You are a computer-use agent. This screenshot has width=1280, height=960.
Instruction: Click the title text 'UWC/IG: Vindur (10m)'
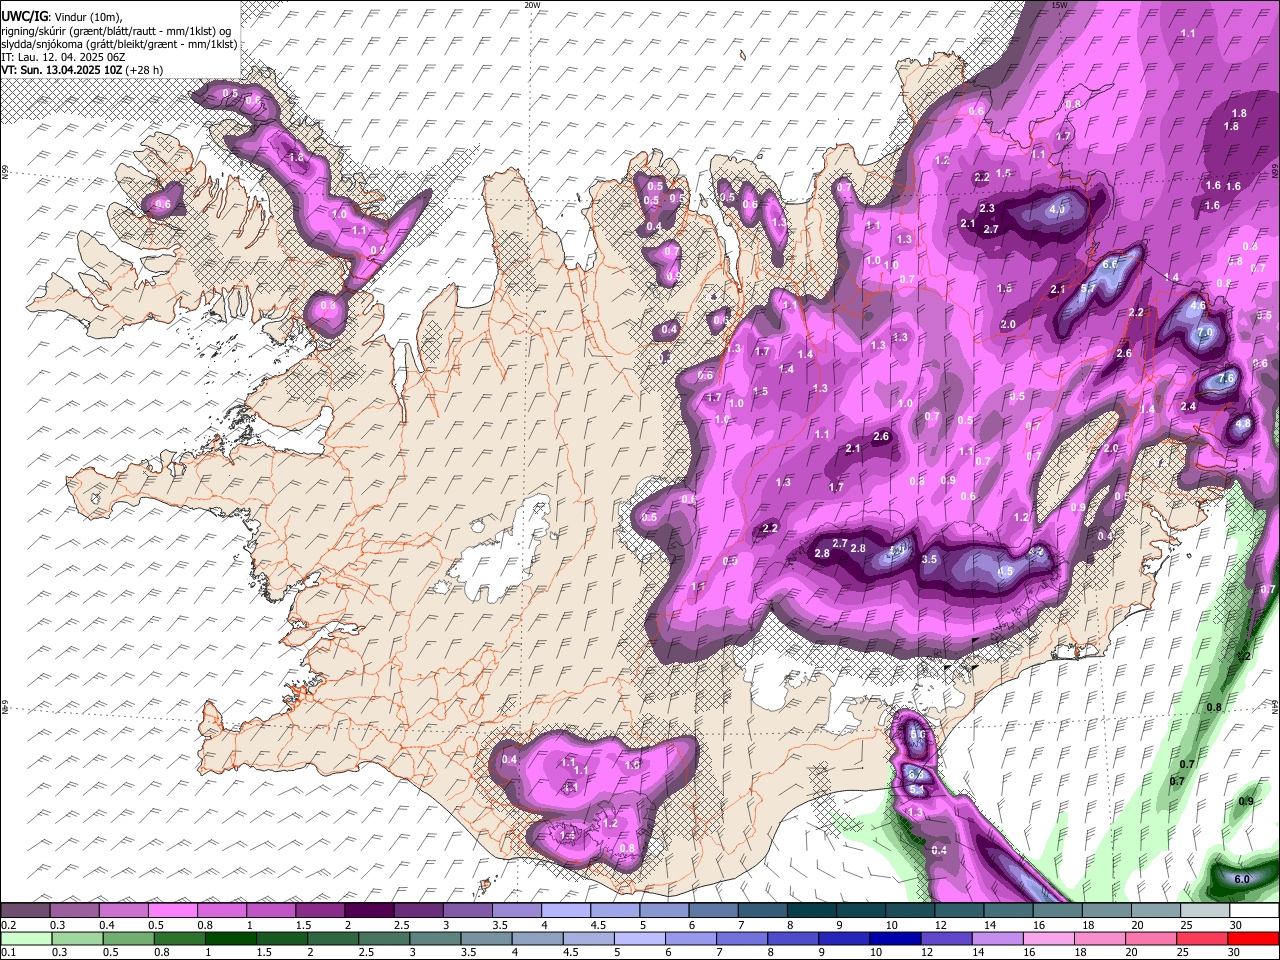pos(62,17)
